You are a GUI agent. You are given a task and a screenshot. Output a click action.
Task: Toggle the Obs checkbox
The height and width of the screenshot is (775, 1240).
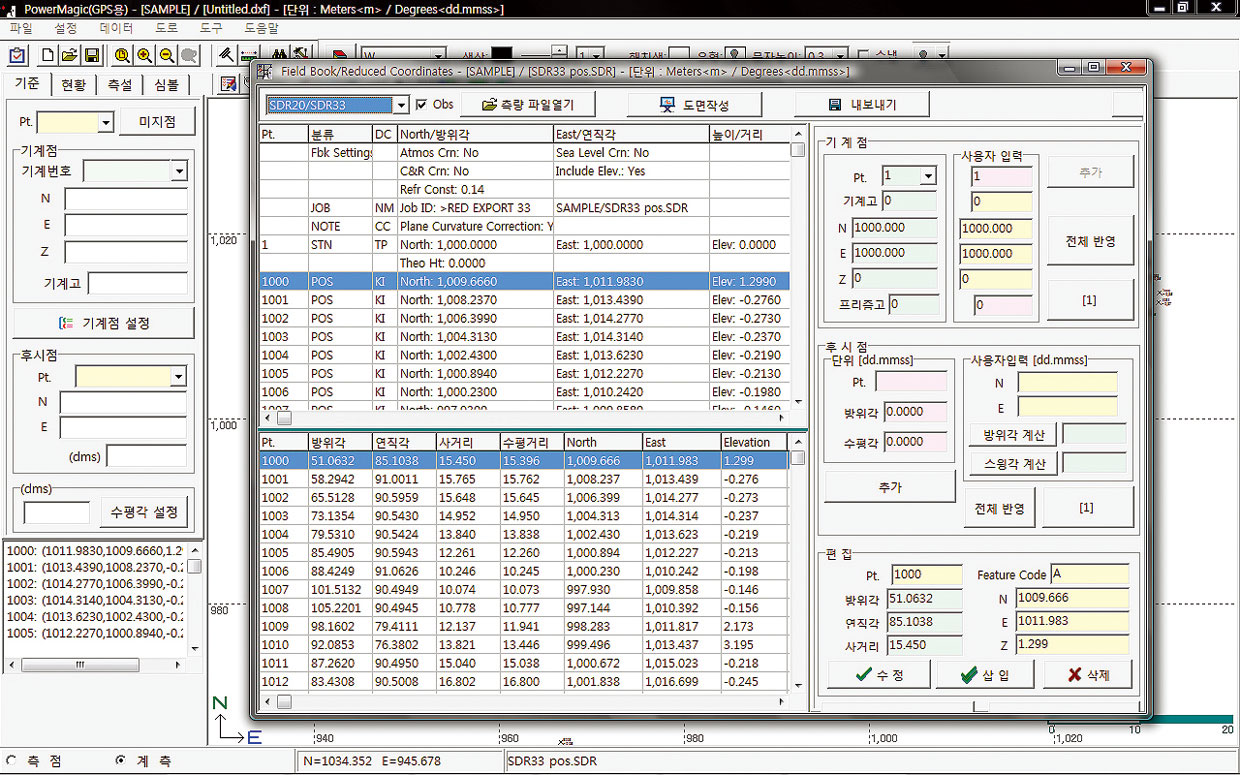click(x=421, y=105)
